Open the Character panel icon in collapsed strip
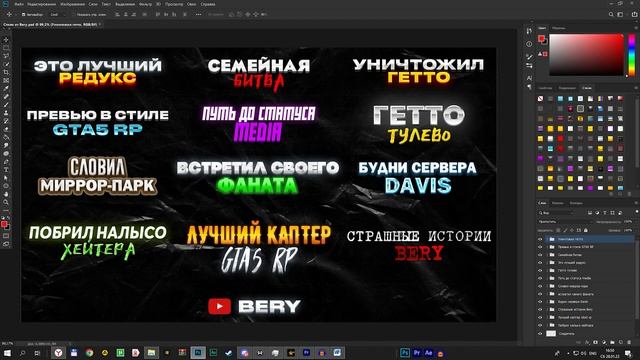This screenshot has height=360, width=640. [529, 78]
